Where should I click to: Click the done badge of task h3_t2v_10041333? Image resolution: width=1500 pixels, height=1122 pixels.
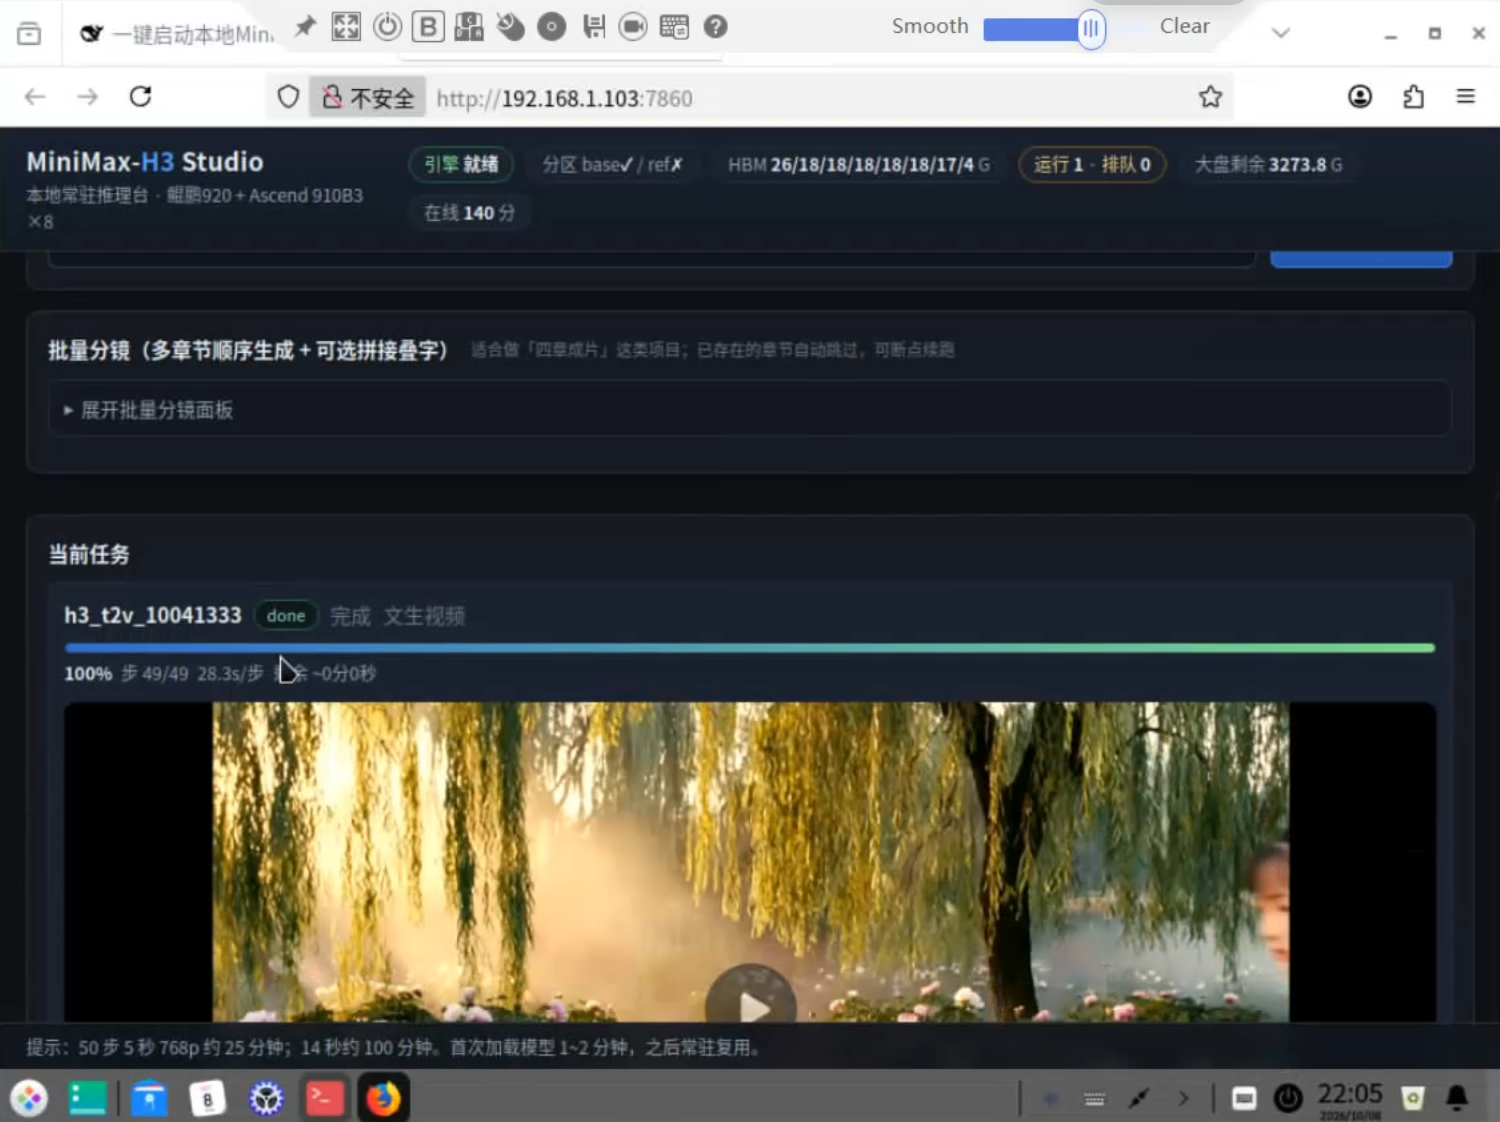(x=286, y=615)
